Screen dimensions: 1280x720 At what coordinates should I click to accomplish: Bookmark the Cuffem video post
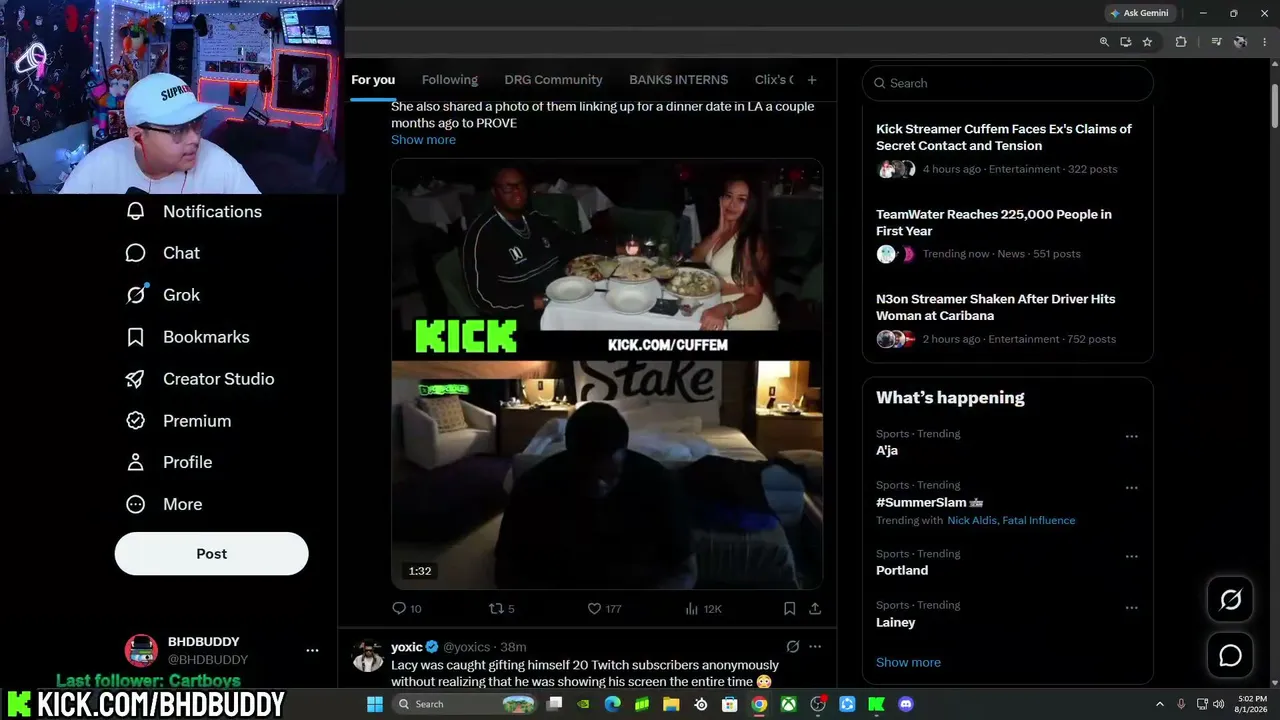[x=789, y=608]
